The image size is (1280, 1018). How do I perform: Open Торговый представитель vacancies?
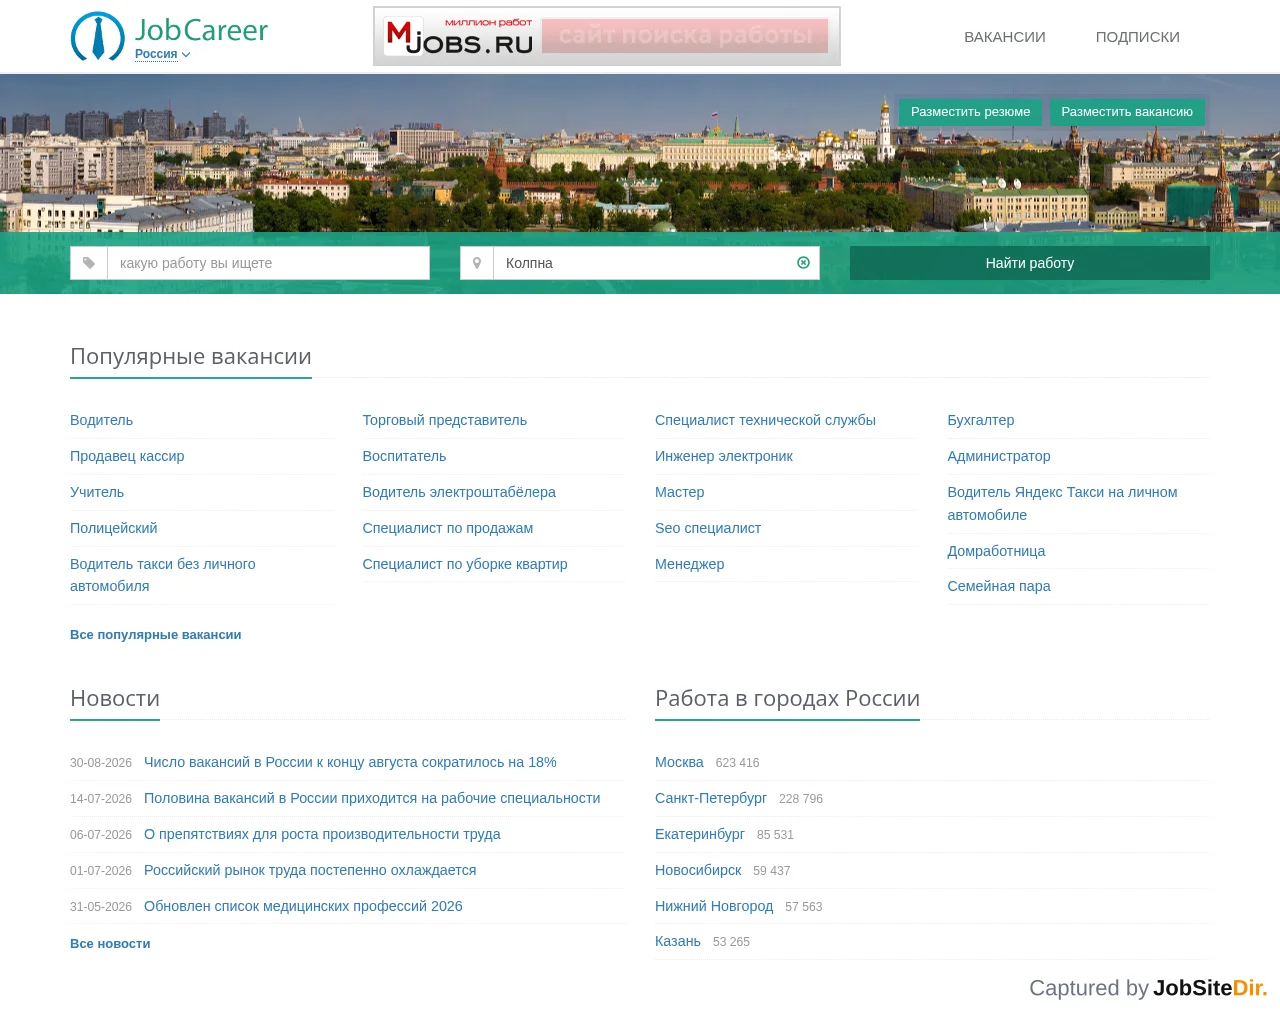[x=445, y=420]
